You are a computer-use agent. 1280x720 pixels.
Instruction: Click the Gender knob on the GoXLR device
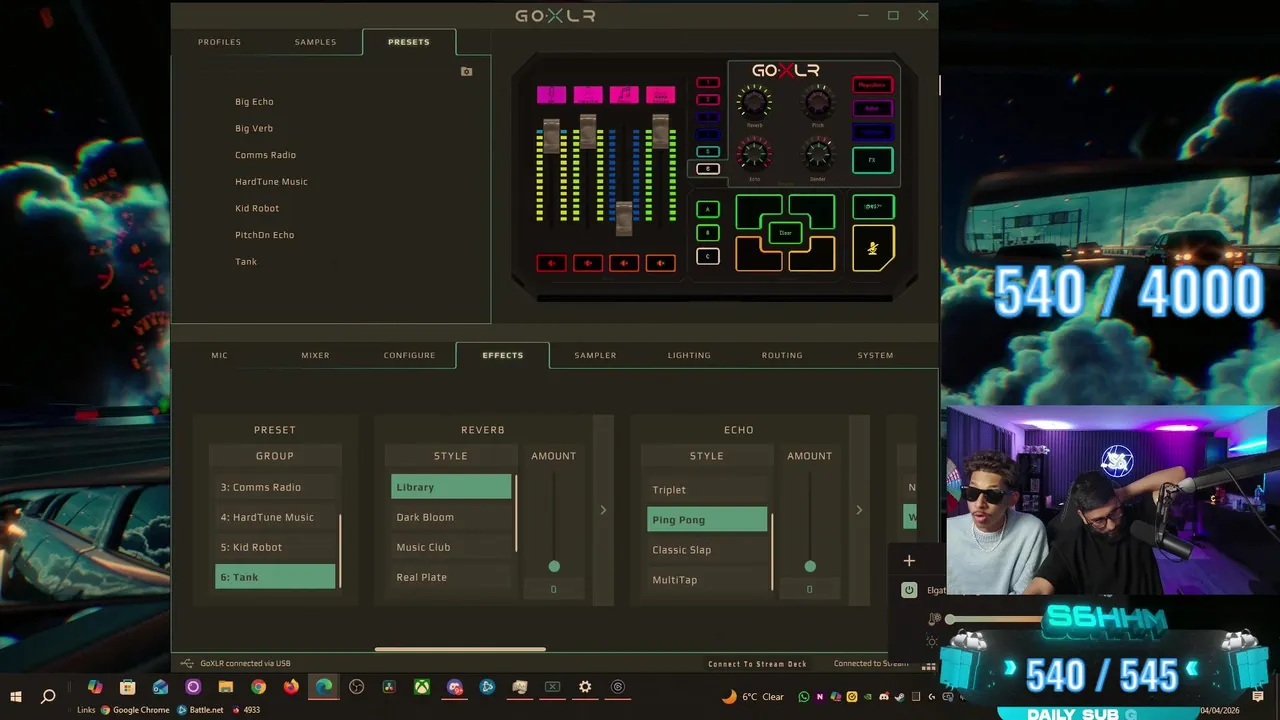[818, 154]
